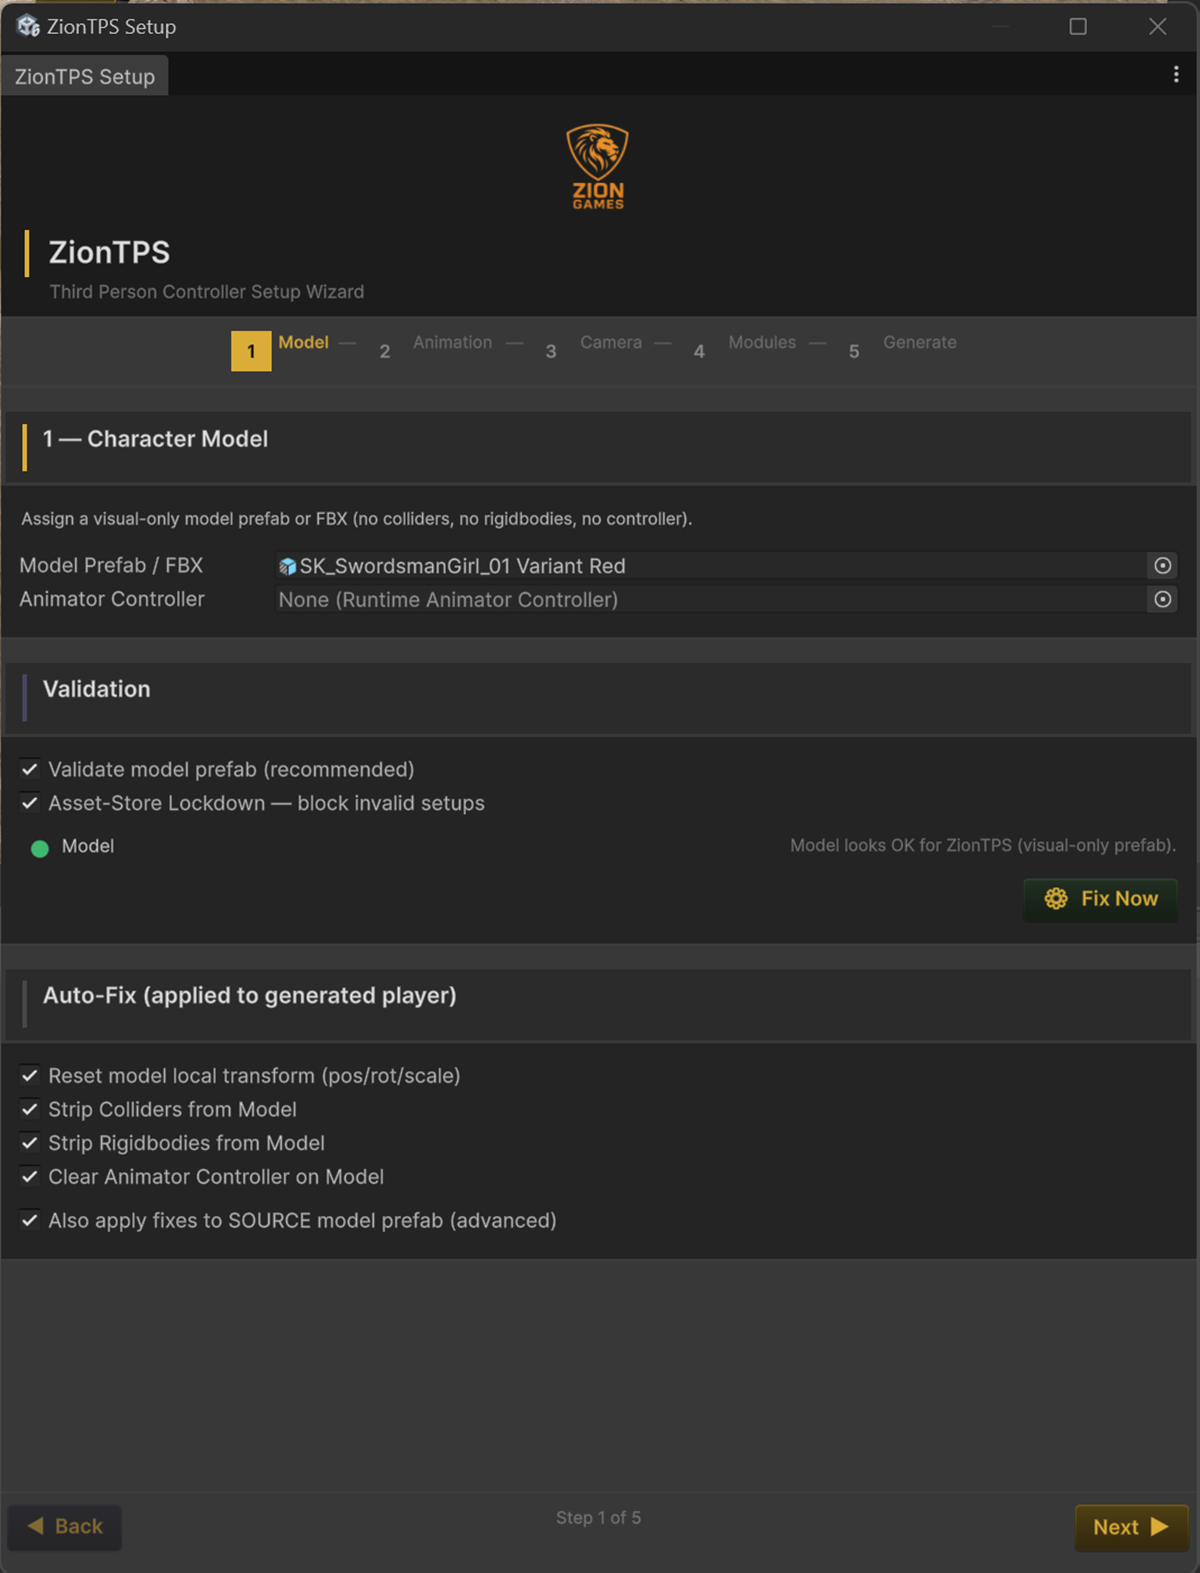The image size is (1200, 1573).
Task: Click the Model Prefab / FBX label
Action: click(111, 566)
